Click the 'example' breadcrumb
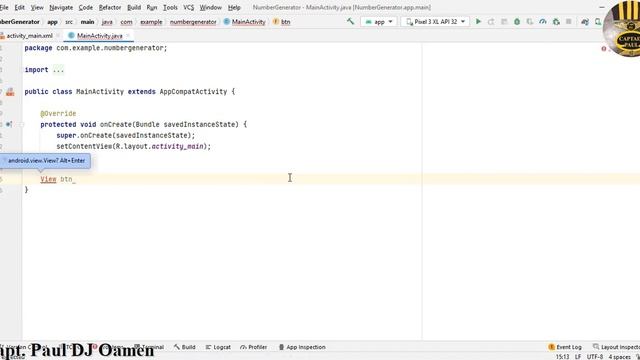Screen dimensions: 640x360 coord(151,22)
